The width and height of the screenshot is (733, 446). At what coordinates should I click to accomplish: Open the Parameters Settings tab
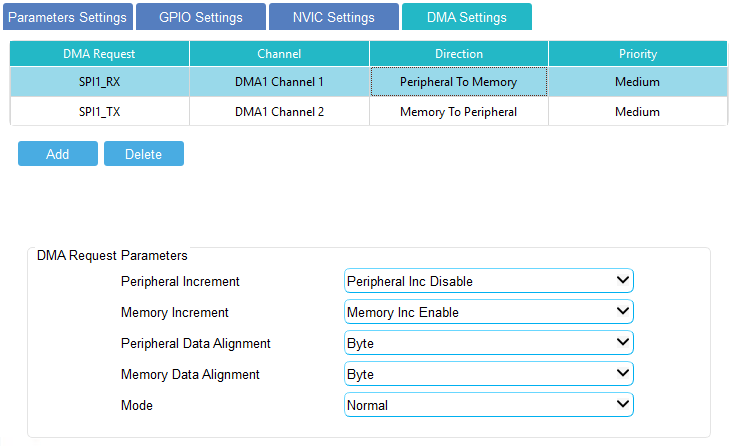click(67, 17)
